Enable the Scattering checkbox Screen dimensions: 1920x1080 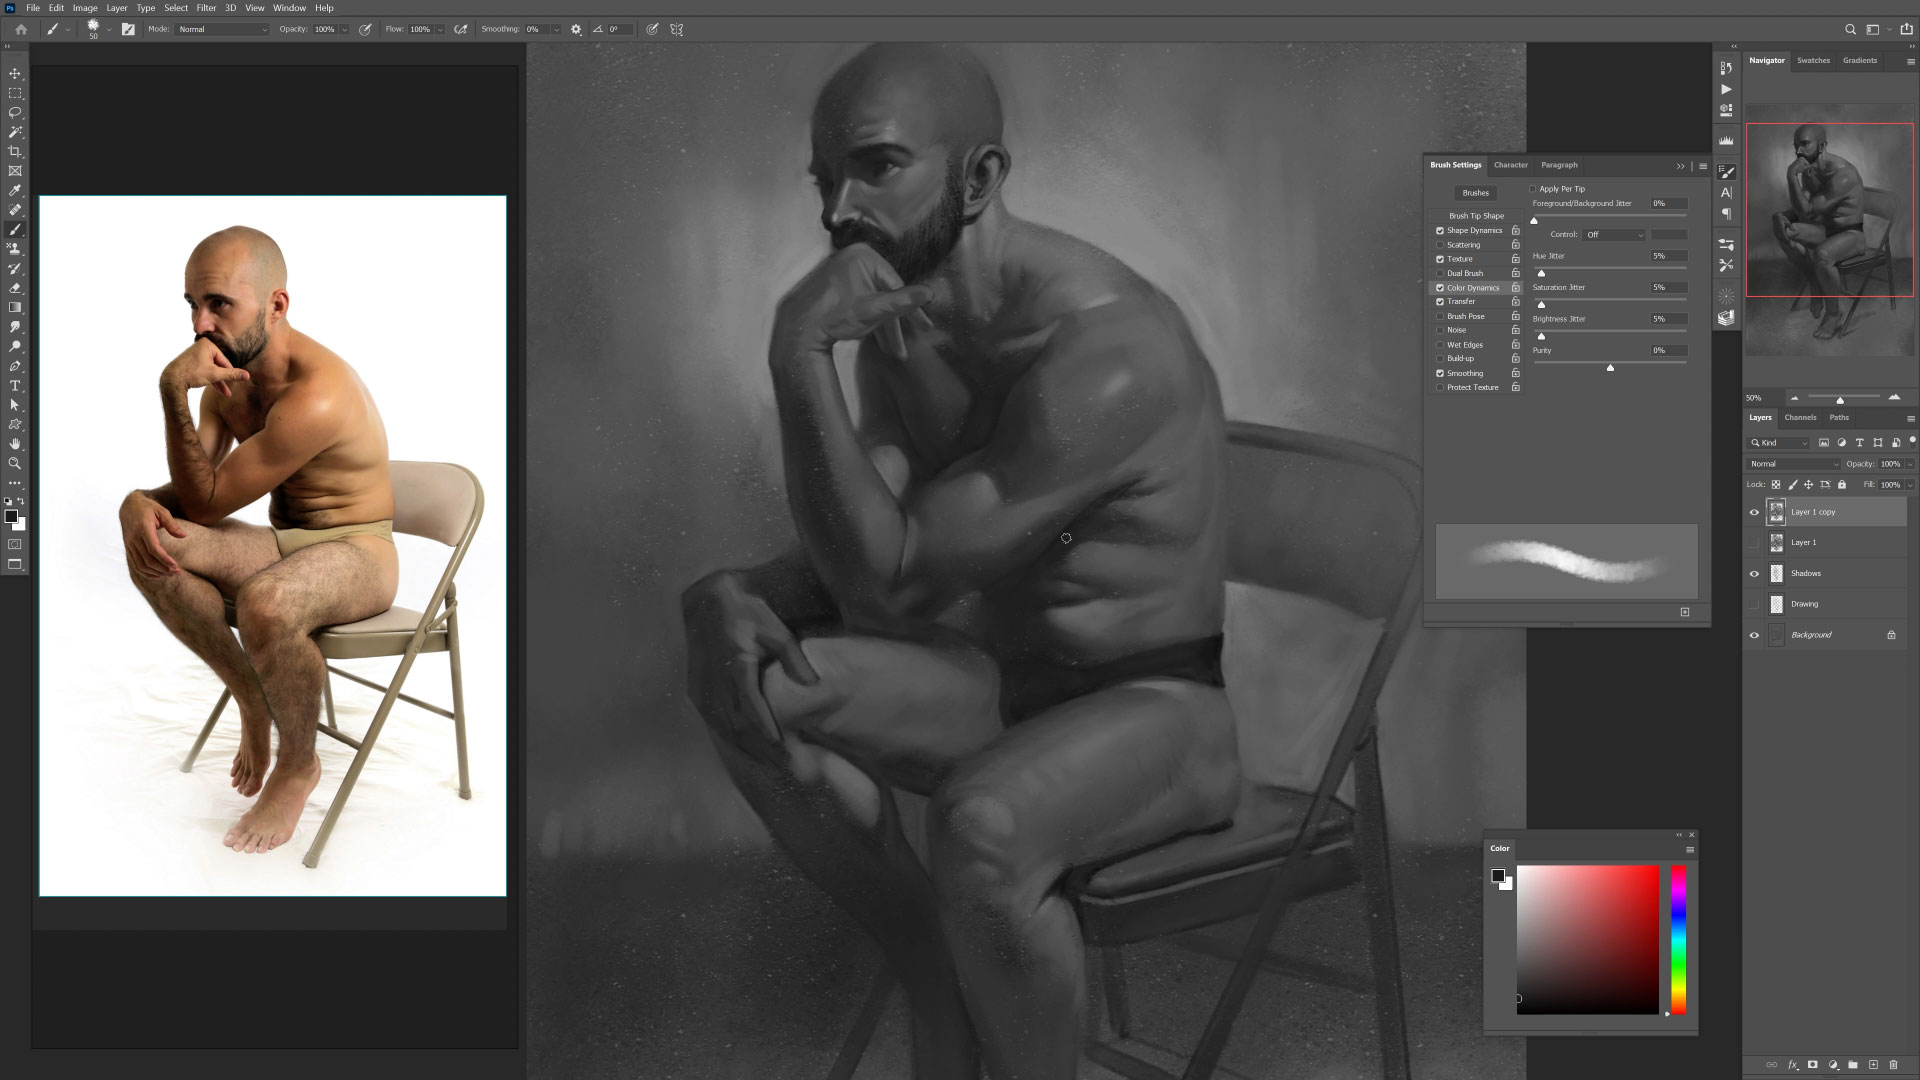[x=1440, y=245]
